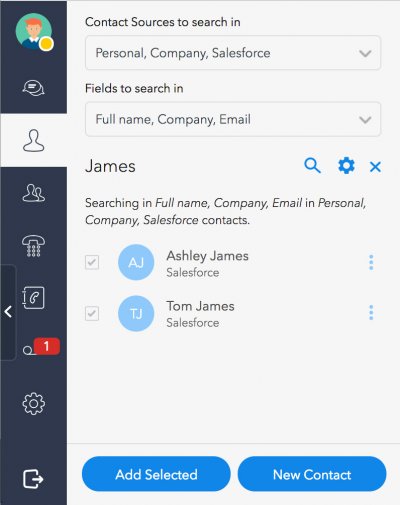Open the sidebar settings gear
The height and width of the screenshot is (505, 400).
[x=33, y=404]
